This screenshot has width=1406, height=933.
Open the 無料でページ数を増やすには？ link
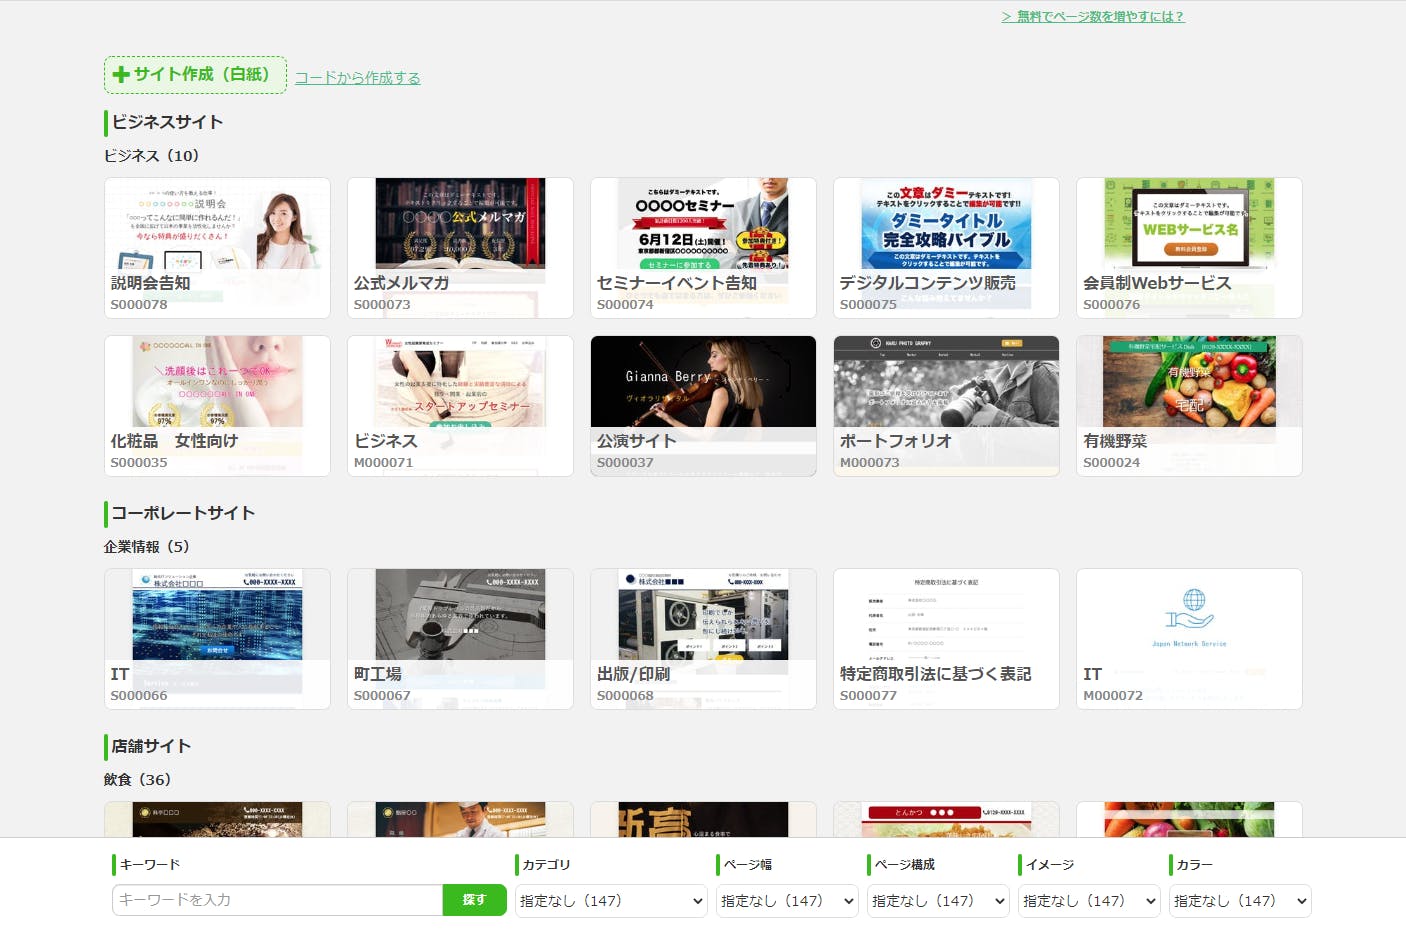(x=1092, y=16)
